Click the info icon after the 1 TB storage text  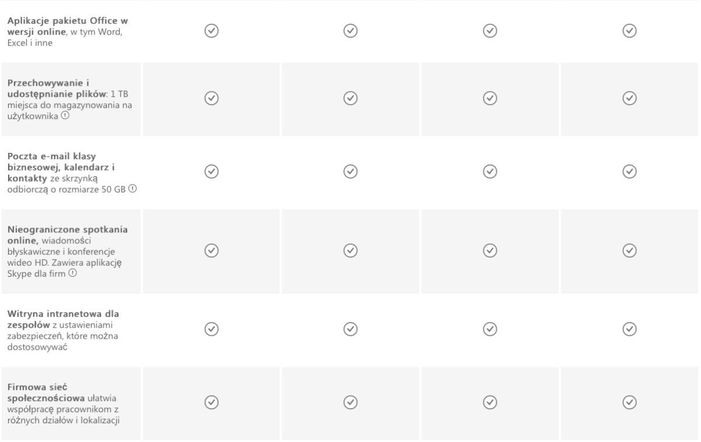point(66,116)
